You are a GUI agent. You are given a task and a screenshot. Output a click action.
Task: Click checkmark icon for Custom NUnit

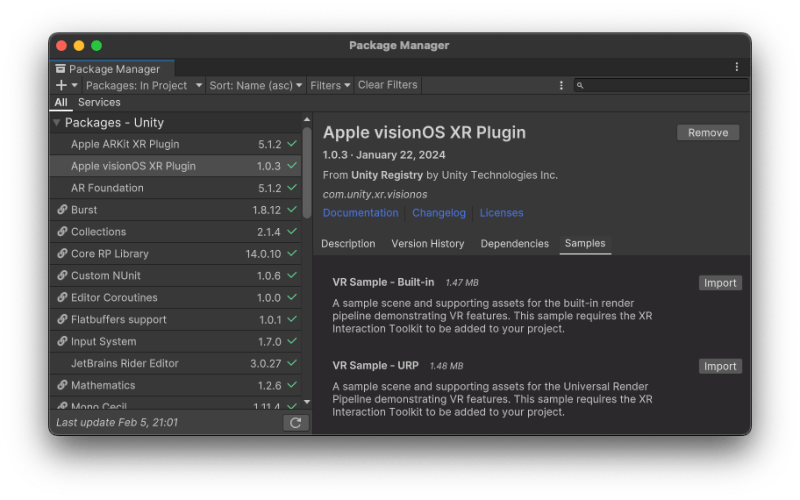click(292, 276)
